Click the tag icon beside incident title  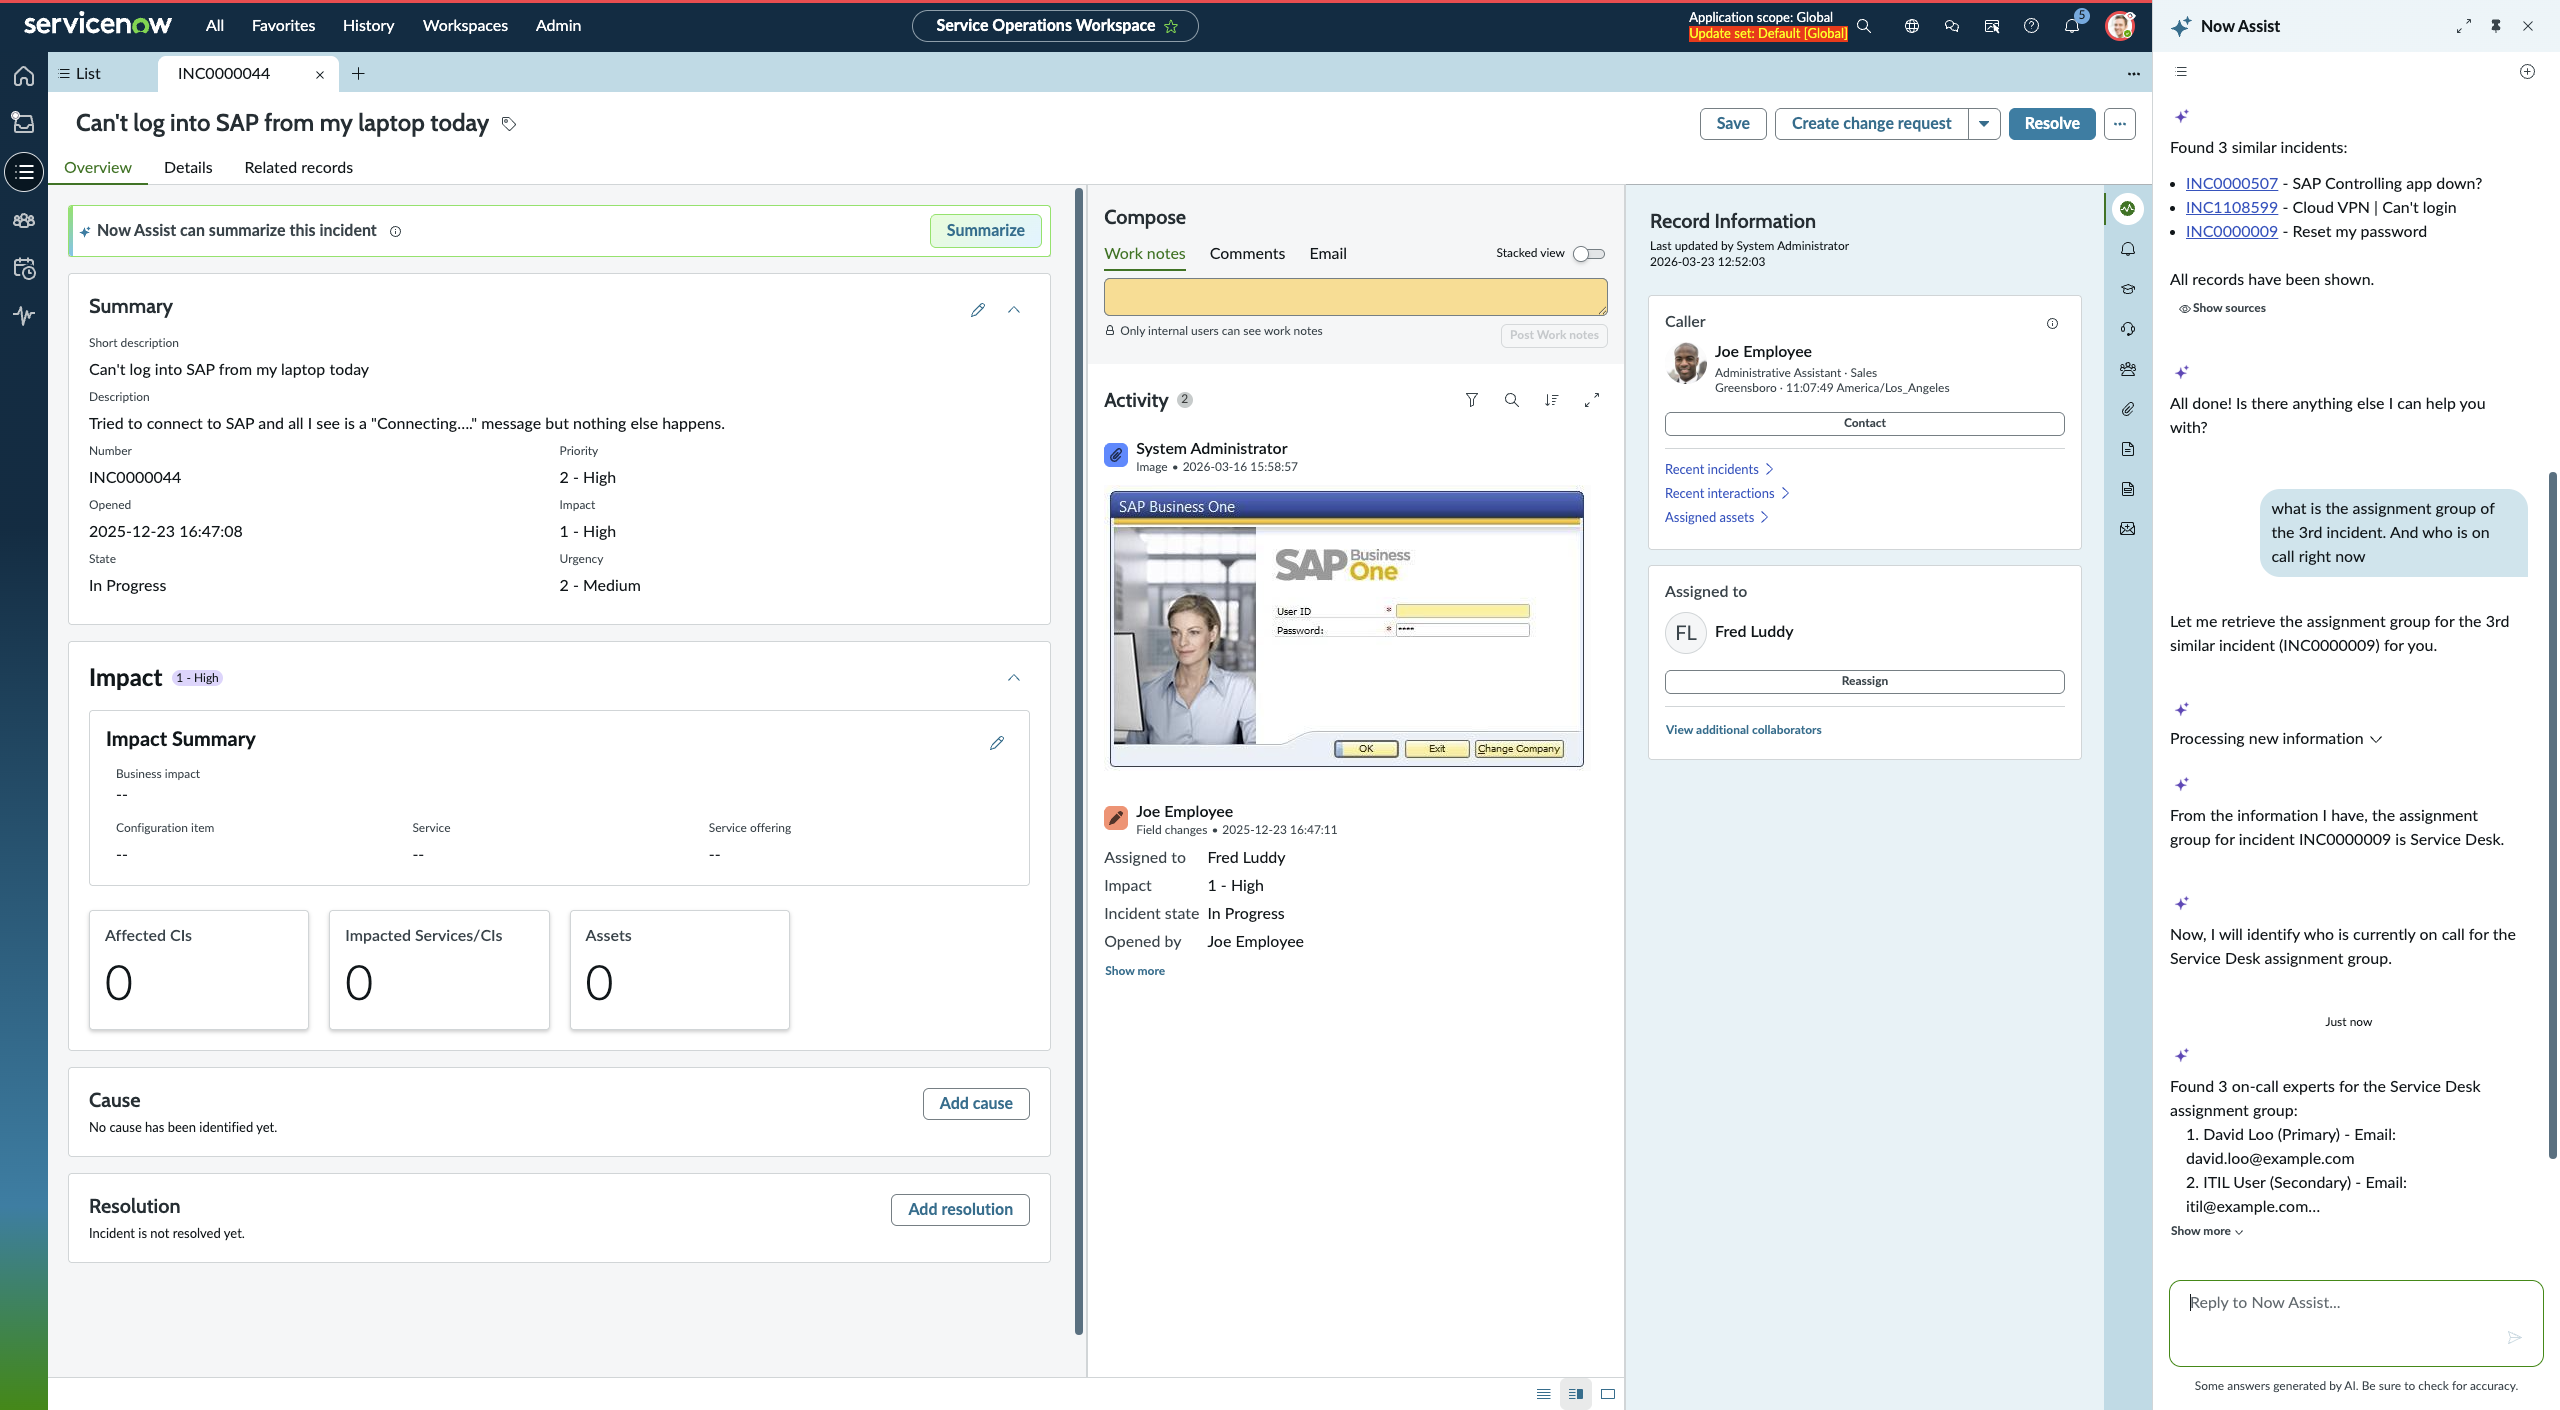point(509,124)
